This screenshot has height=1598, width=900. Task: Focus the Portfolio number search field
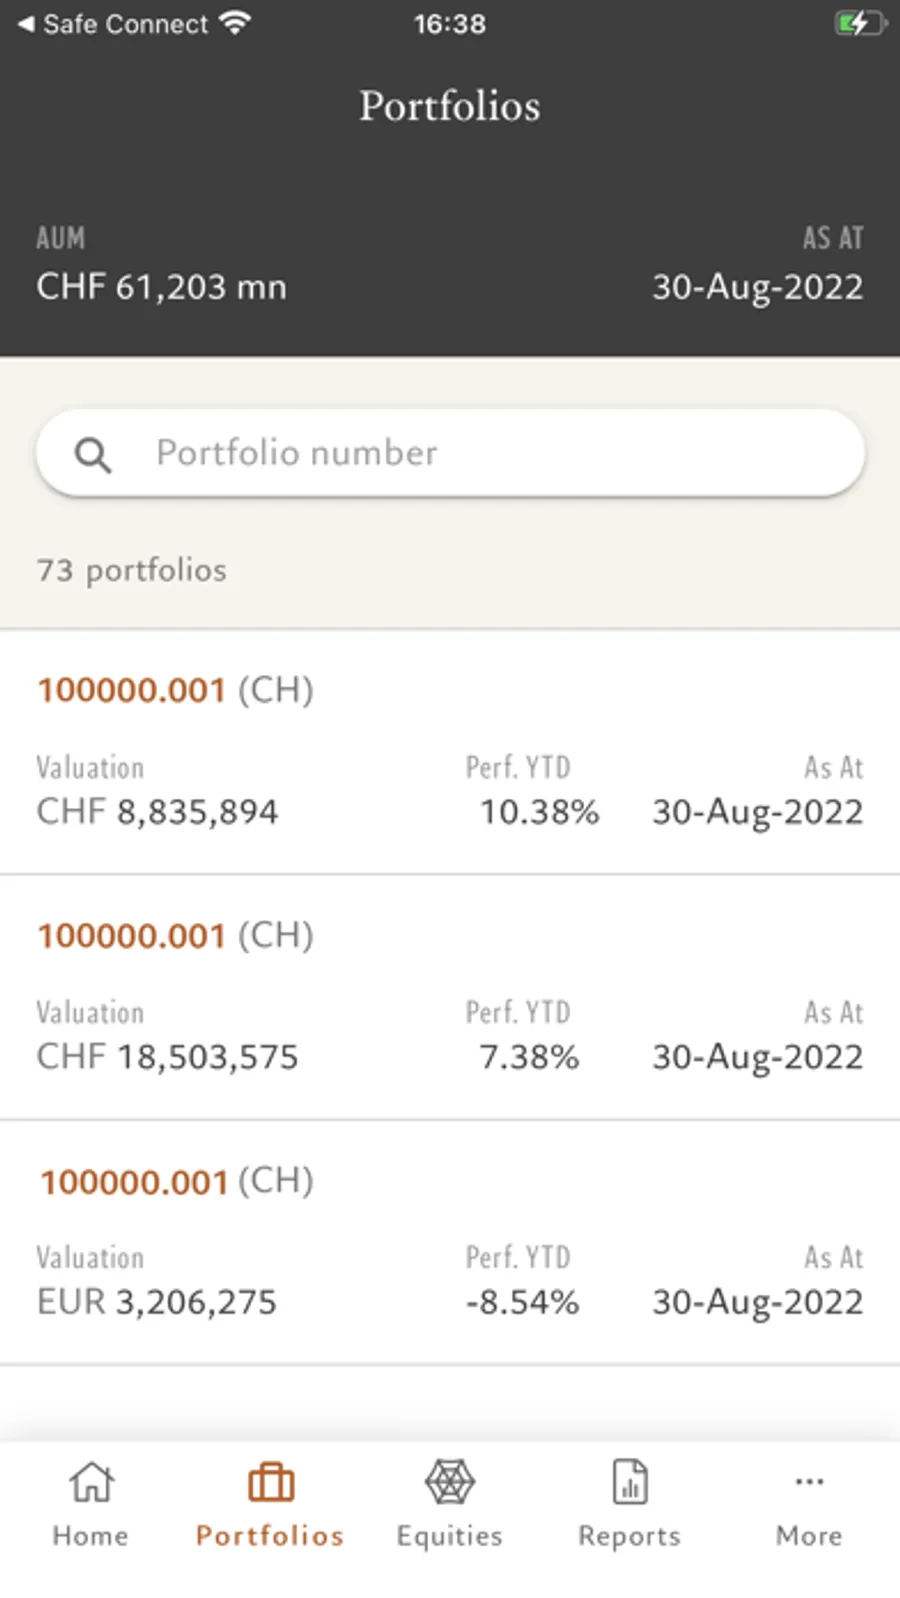click(480, 453)
